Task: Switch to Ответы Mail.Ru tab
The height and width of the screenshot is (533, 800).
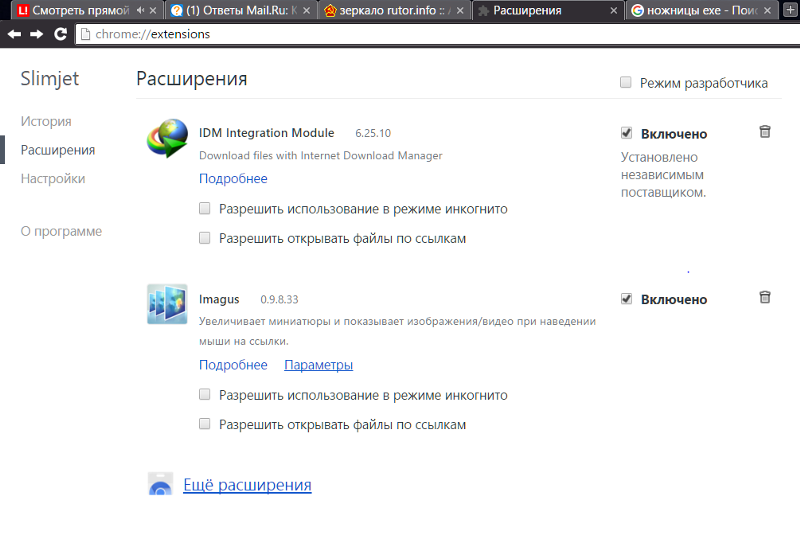Action: pos(241,10)
